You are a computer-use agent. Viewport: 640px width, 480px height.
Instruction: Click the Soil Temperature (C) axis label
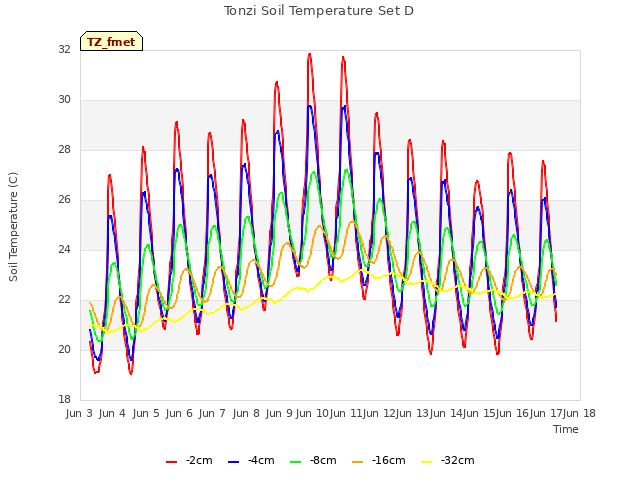[13, 227]
